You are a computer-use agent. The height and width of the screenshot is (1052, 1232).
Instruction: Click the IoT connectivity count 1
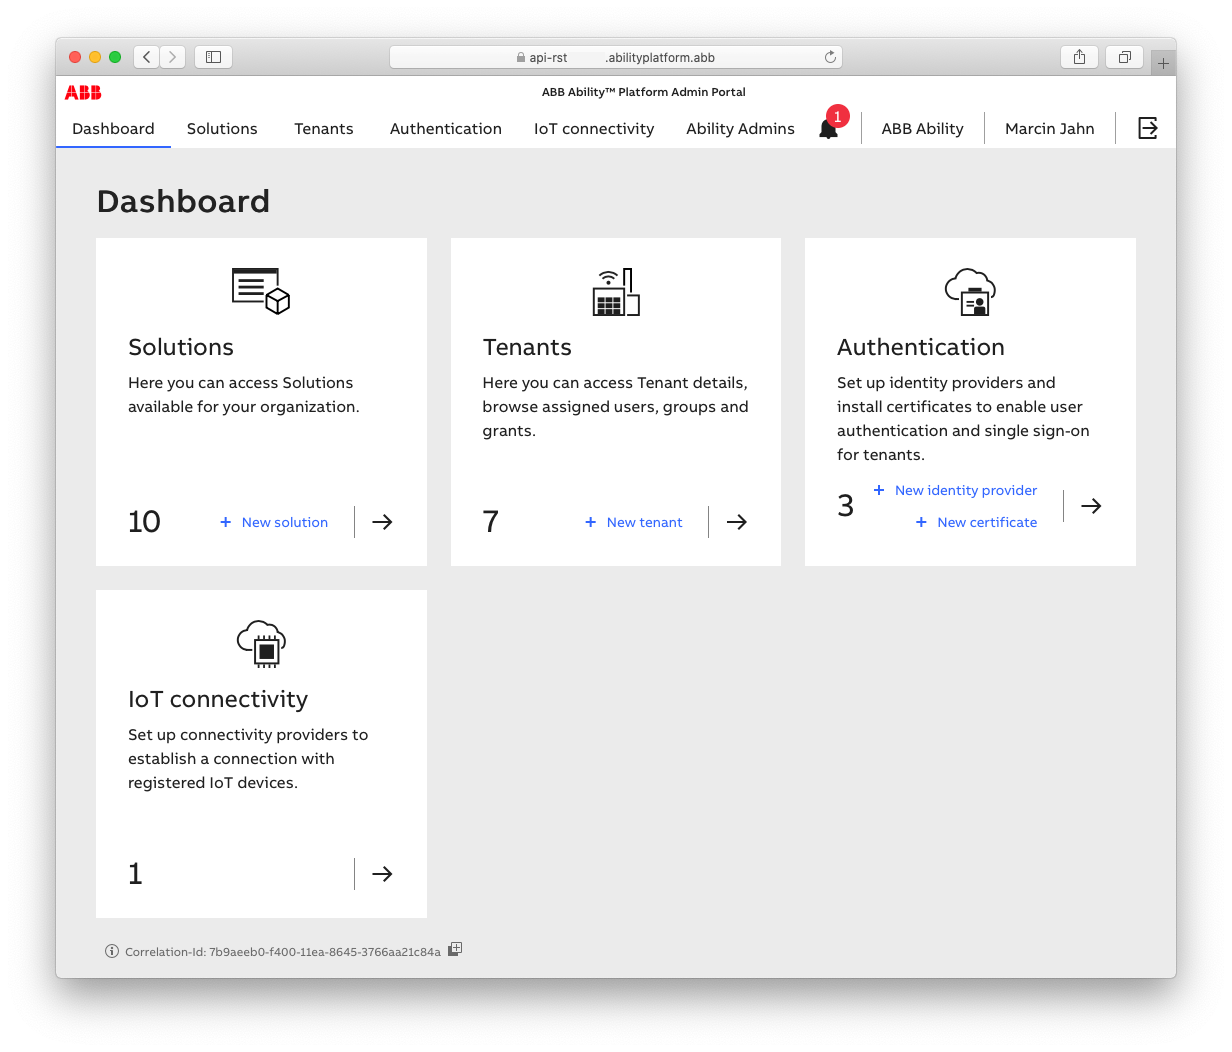136,874
